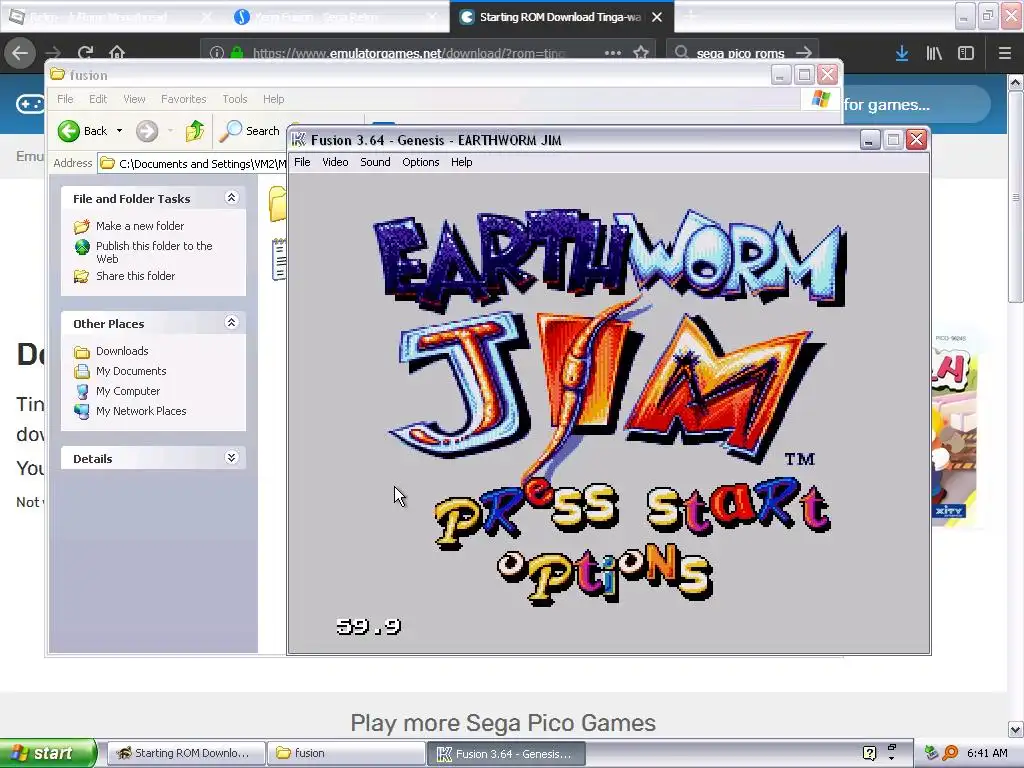This screenshot has height=768, width=1024.
Task: Open Firefox downloads arrow icon
Action: pyautogui.click(x=902, y=54)
